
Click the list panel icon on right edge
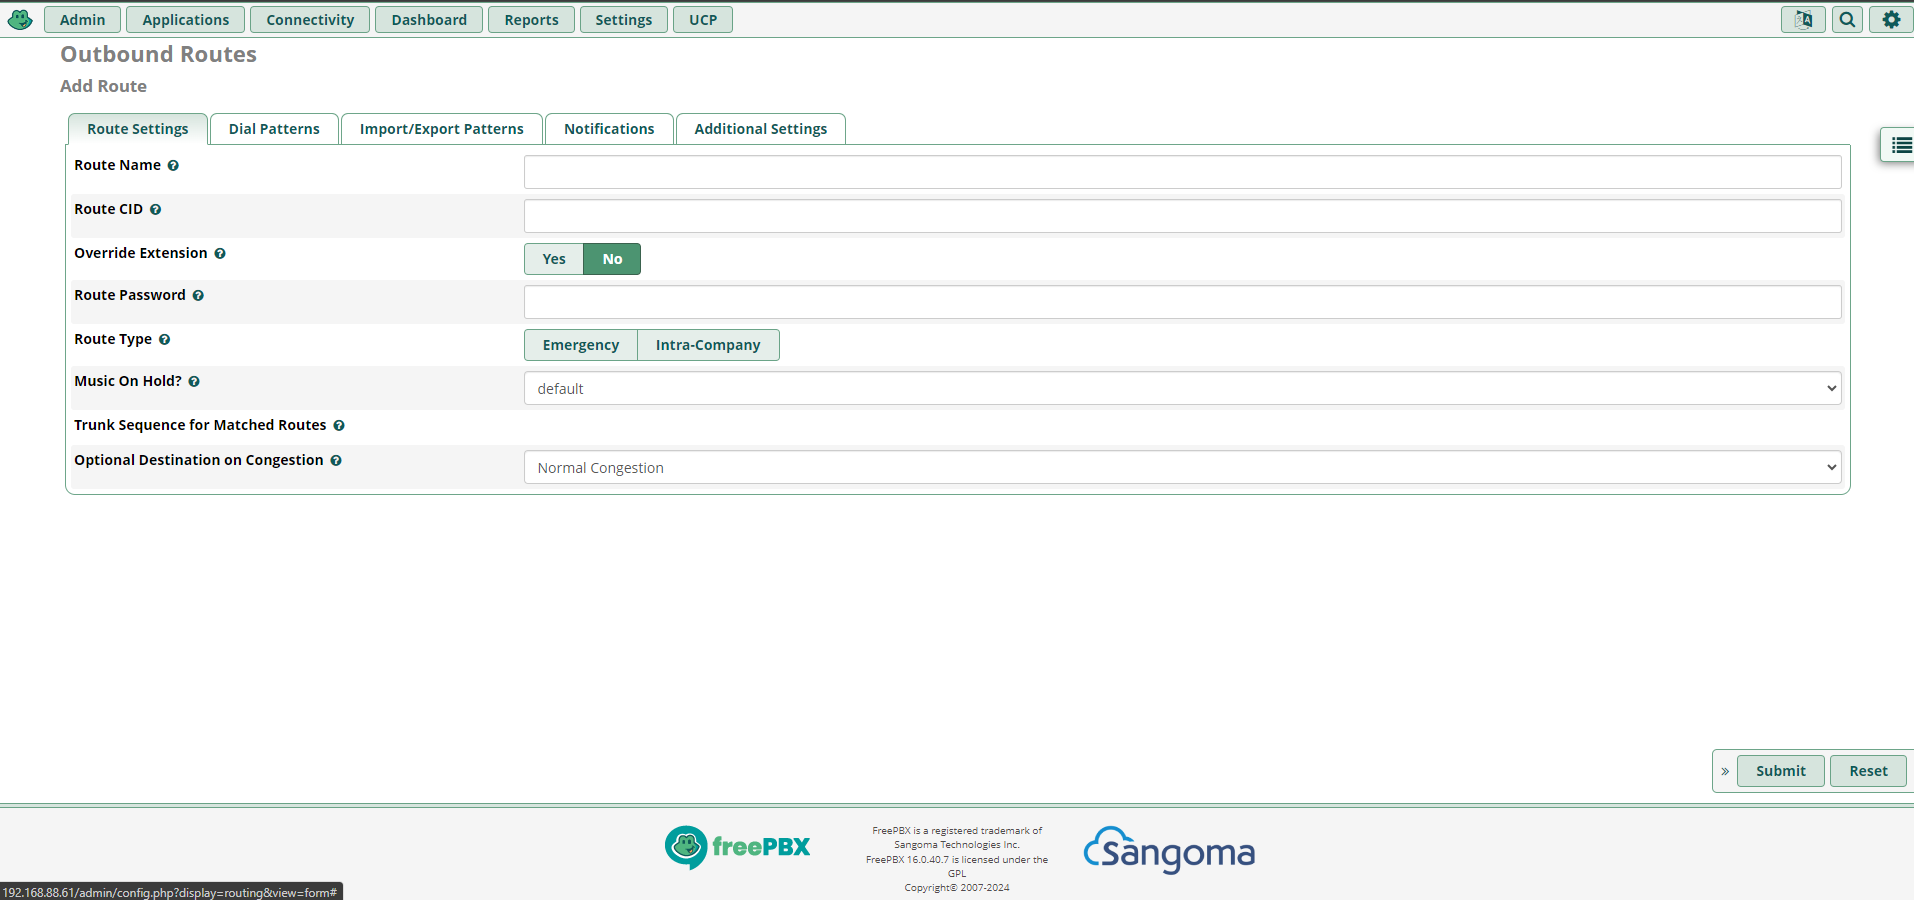[x=1899, y=145]
